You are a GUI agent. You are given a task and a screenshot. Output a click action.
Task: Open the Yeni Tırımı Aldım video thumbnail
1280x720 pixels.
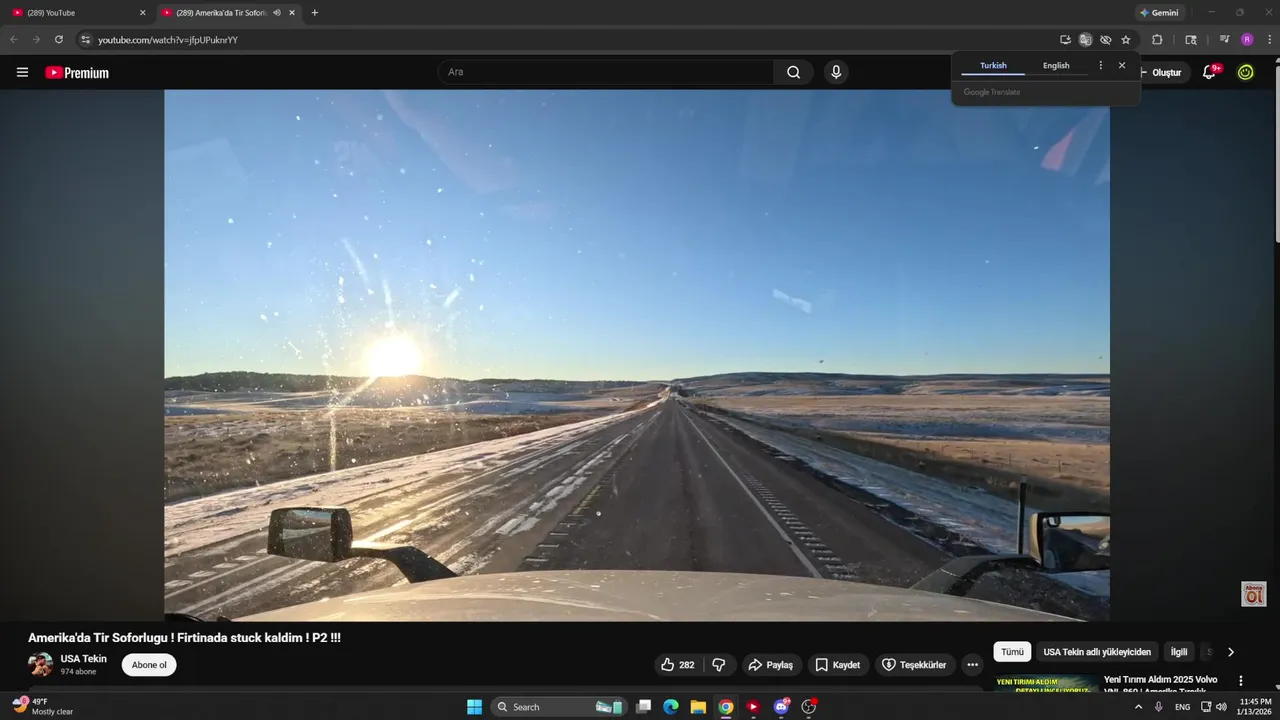(x=1046, y=684)
